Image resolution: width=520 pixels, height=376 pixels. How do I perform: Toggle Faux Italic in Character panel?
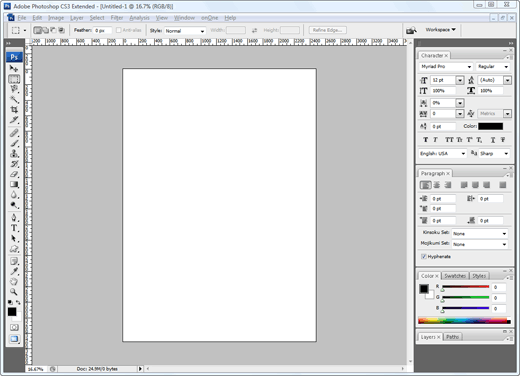(x=435, y=140)
